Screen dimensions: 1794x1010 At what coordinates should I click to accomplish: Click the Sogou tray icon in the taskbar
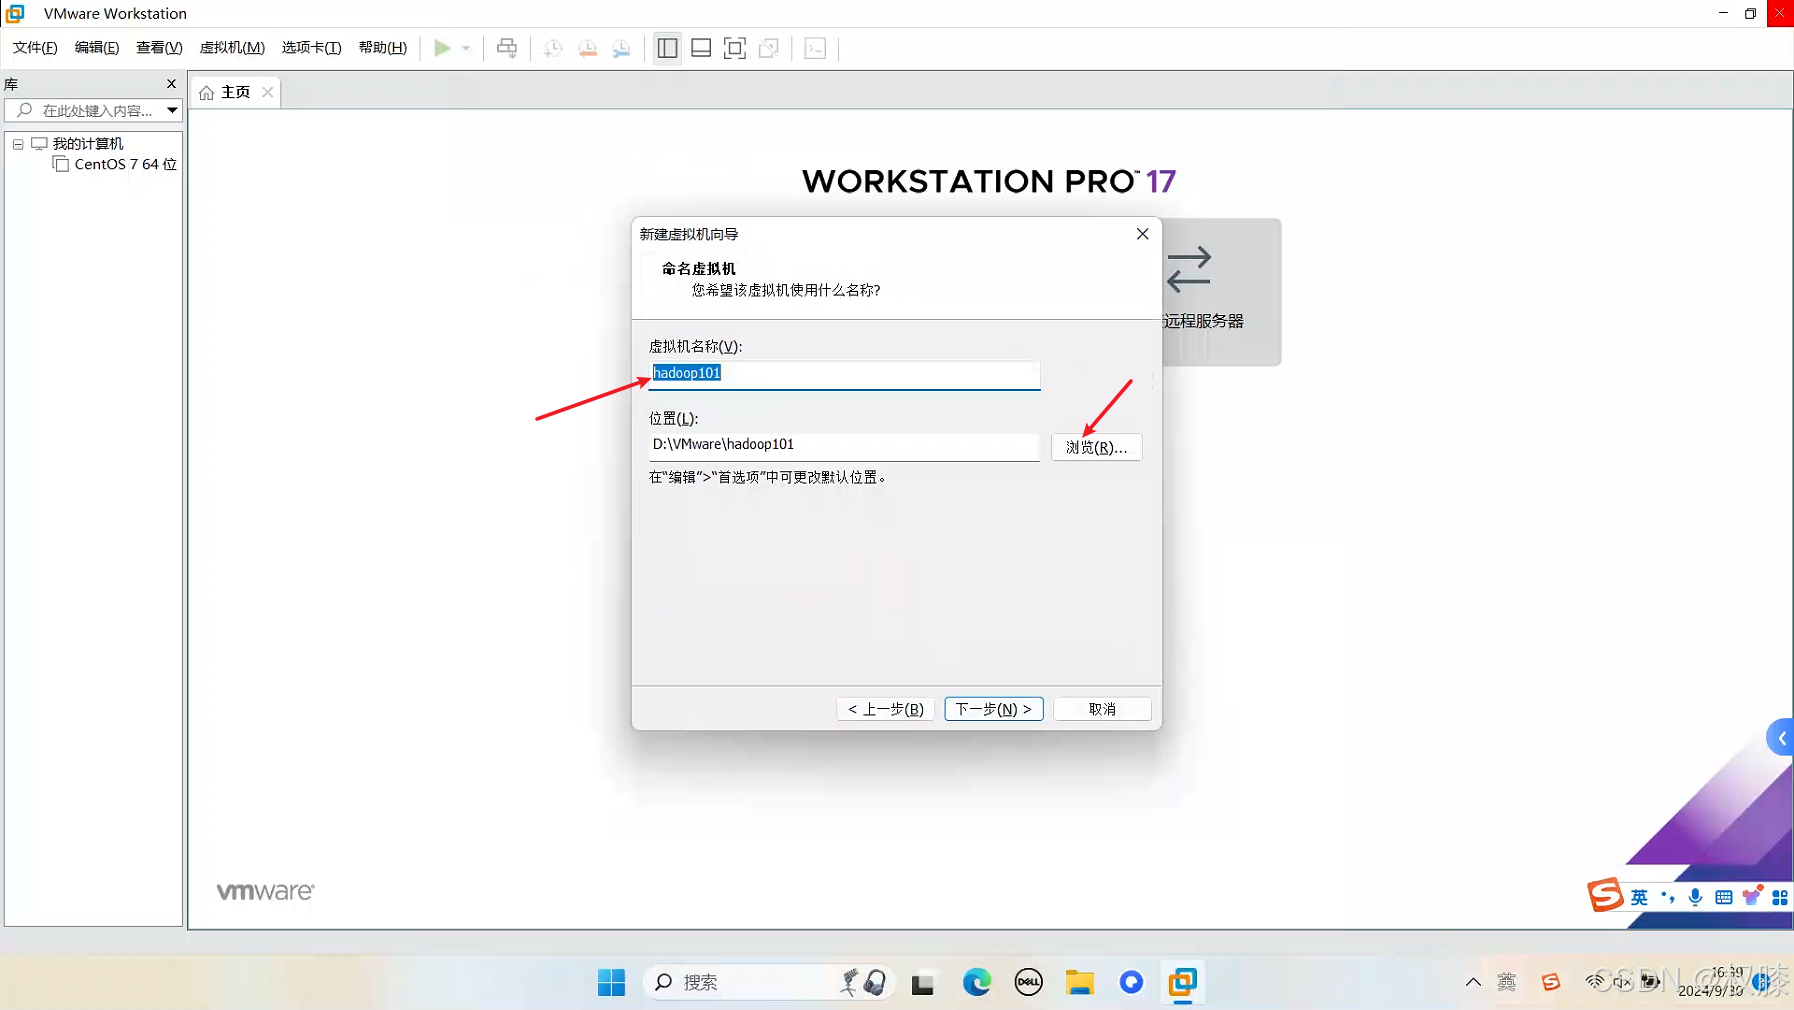(x=1551, y=983)
